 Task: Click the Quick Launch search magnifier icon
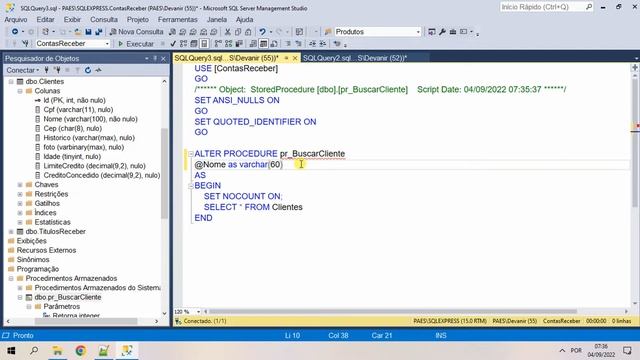pyautogui.click(x=589, y=7)
